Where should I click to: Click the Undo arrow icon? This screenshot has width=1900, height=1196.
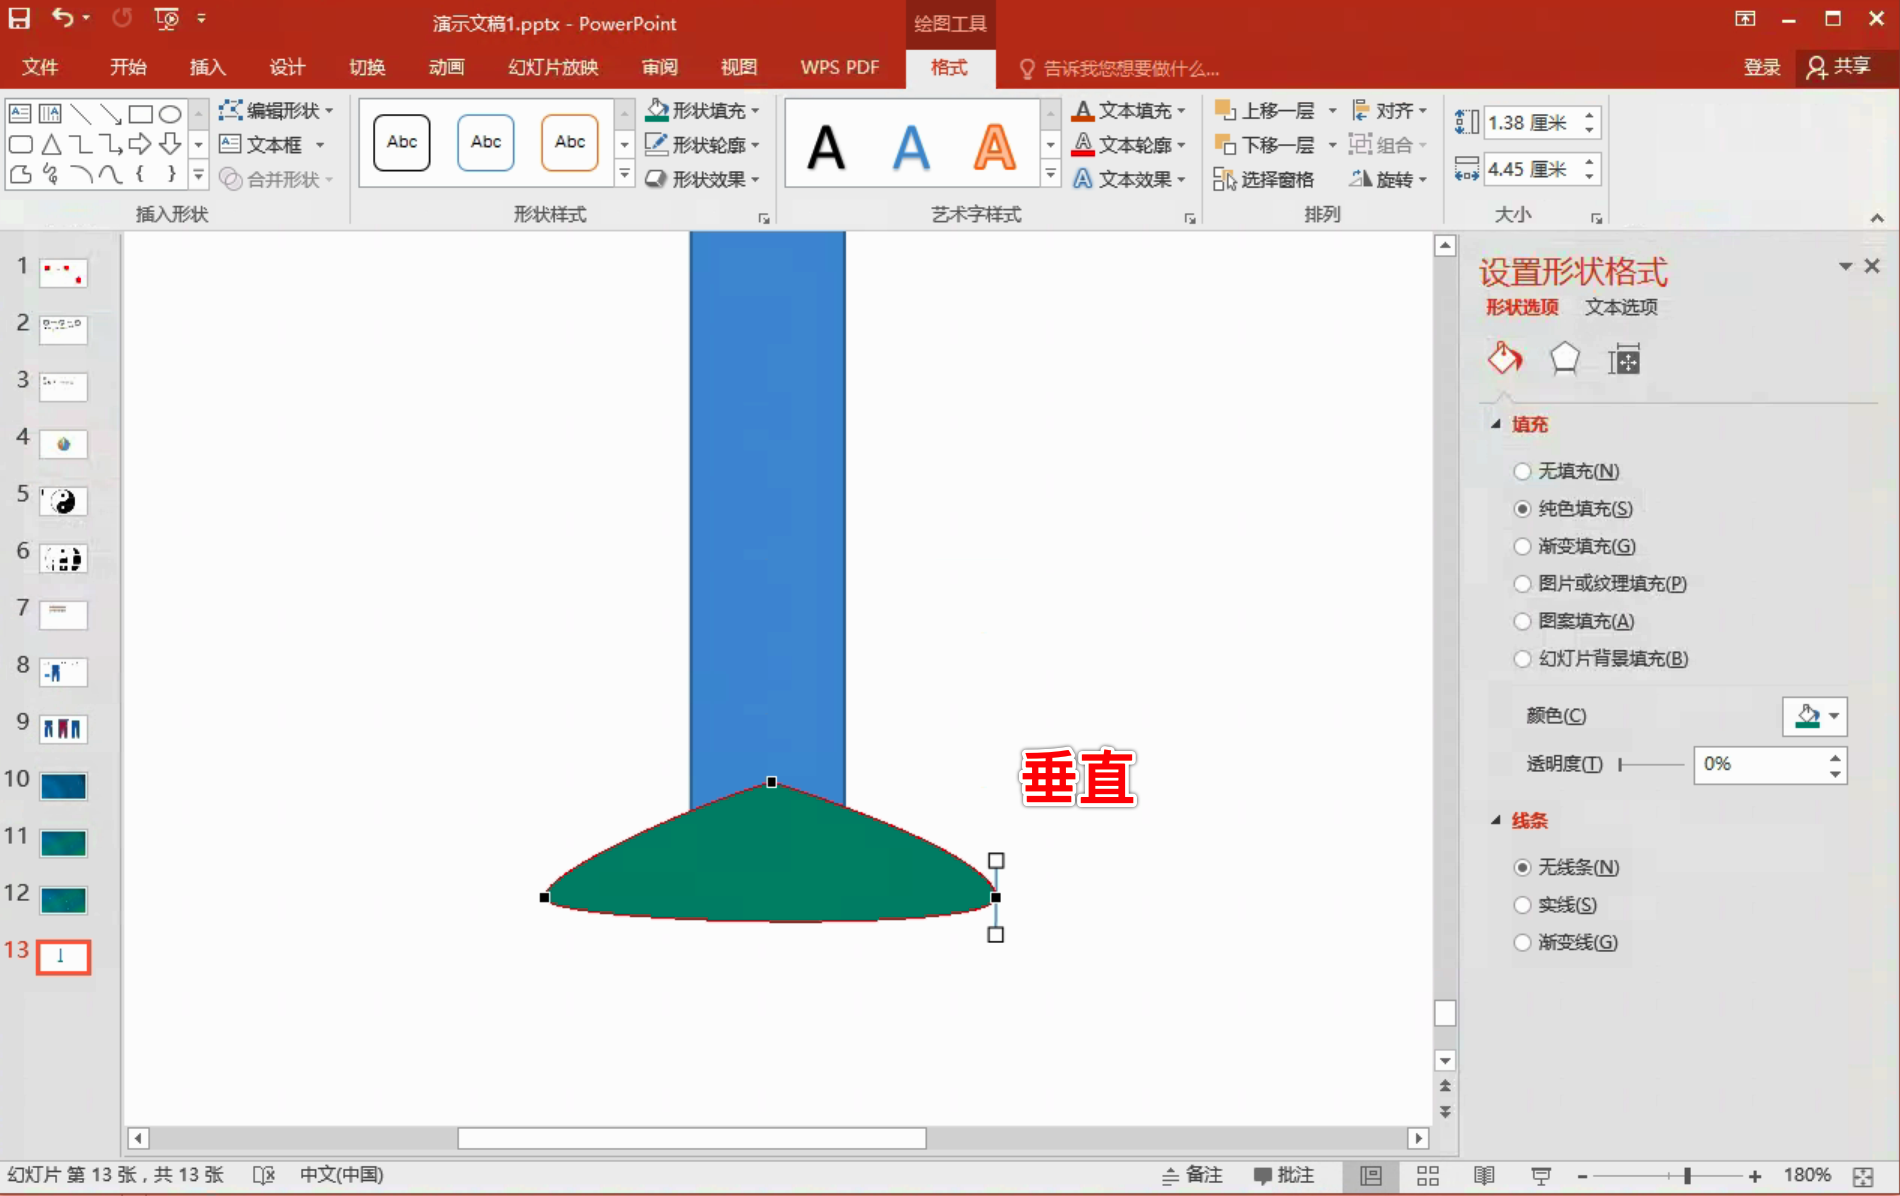click(x=62, y=18)
